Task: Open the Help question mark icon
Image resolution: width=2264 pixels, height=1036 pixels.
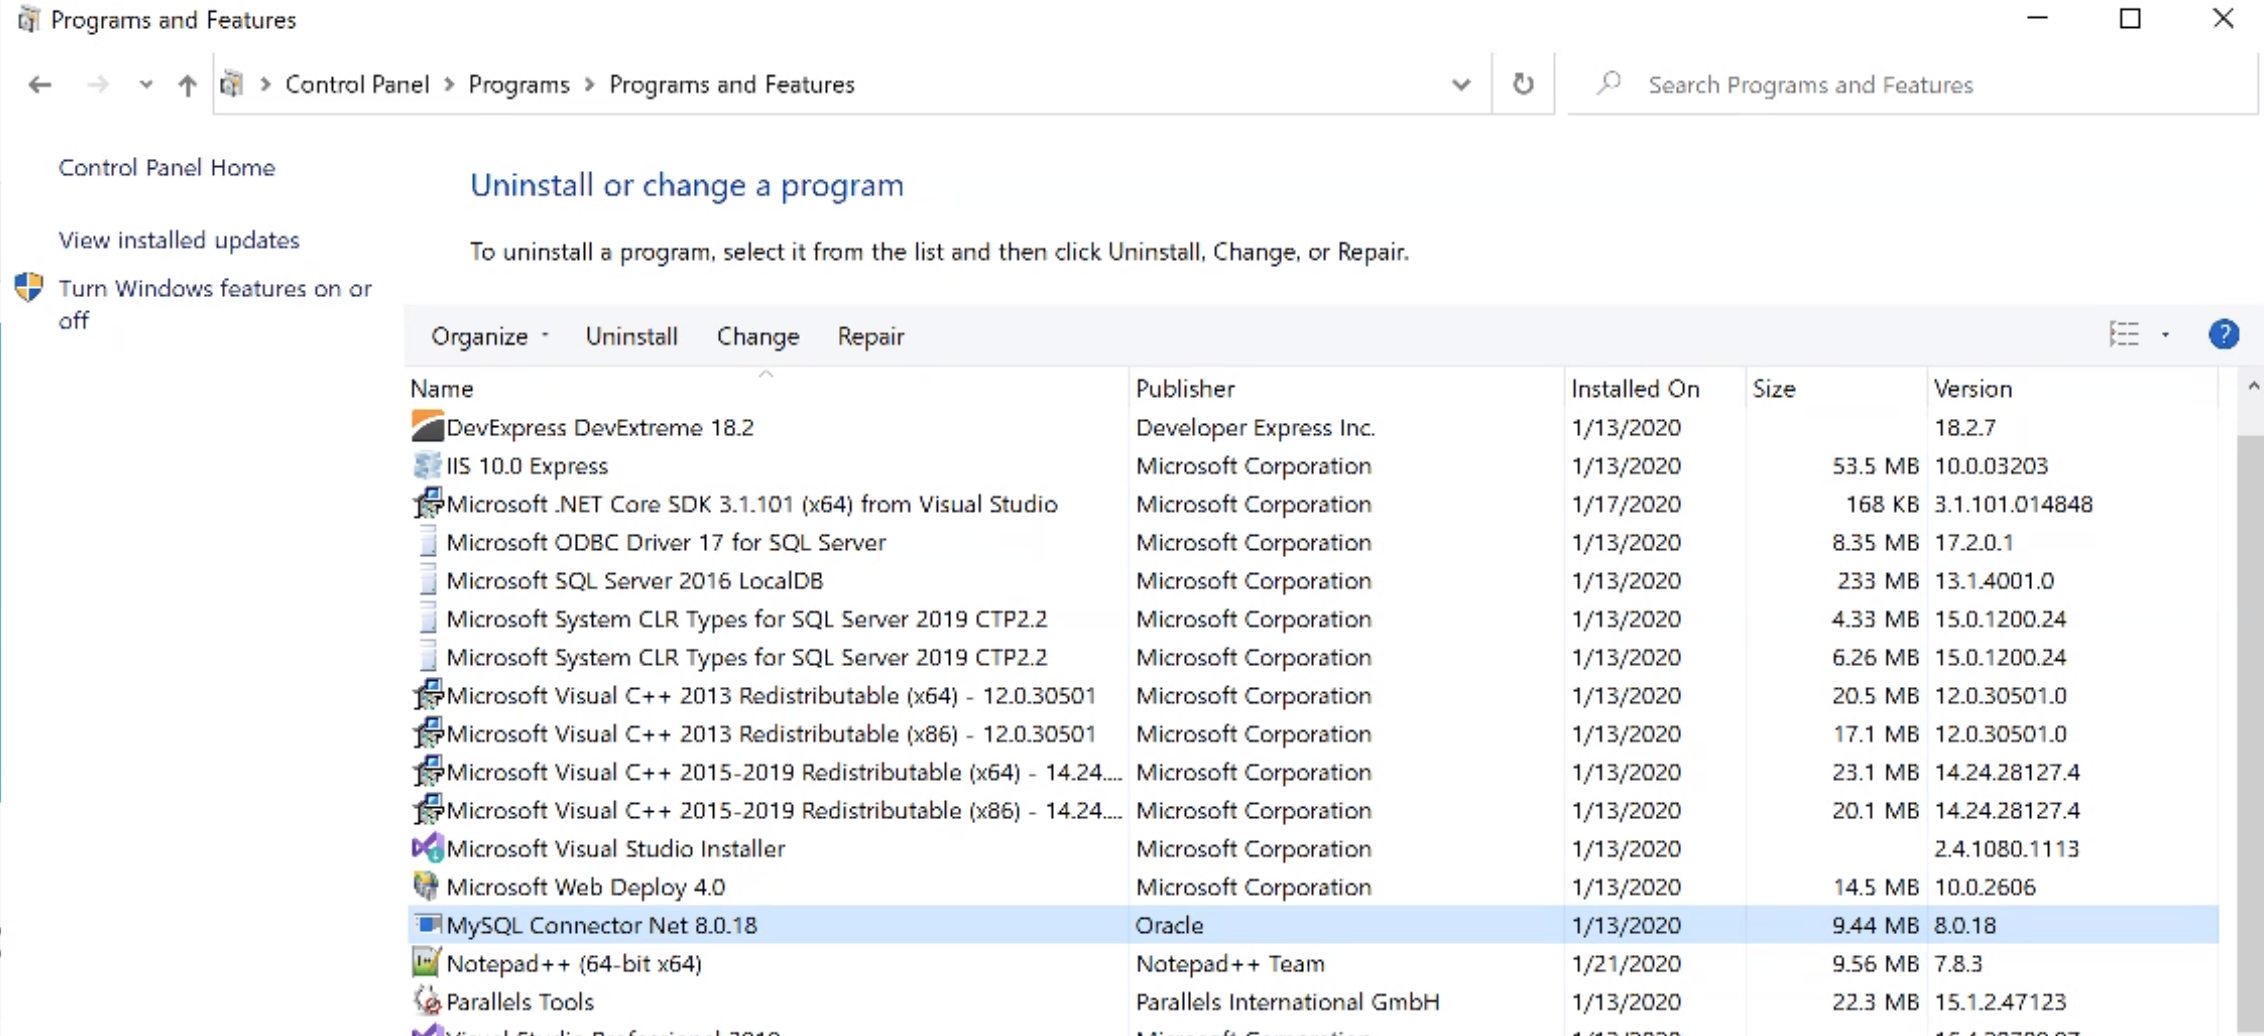Action: point(2223,334)
